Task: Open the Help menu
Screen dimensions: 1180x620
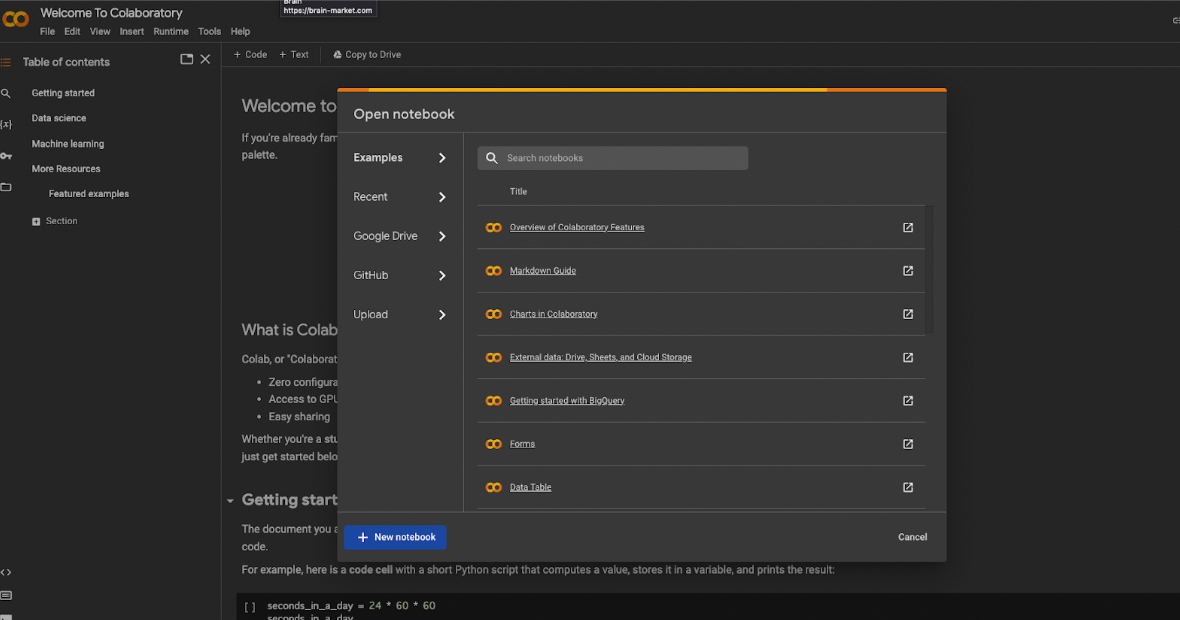Action: (240, 32)
